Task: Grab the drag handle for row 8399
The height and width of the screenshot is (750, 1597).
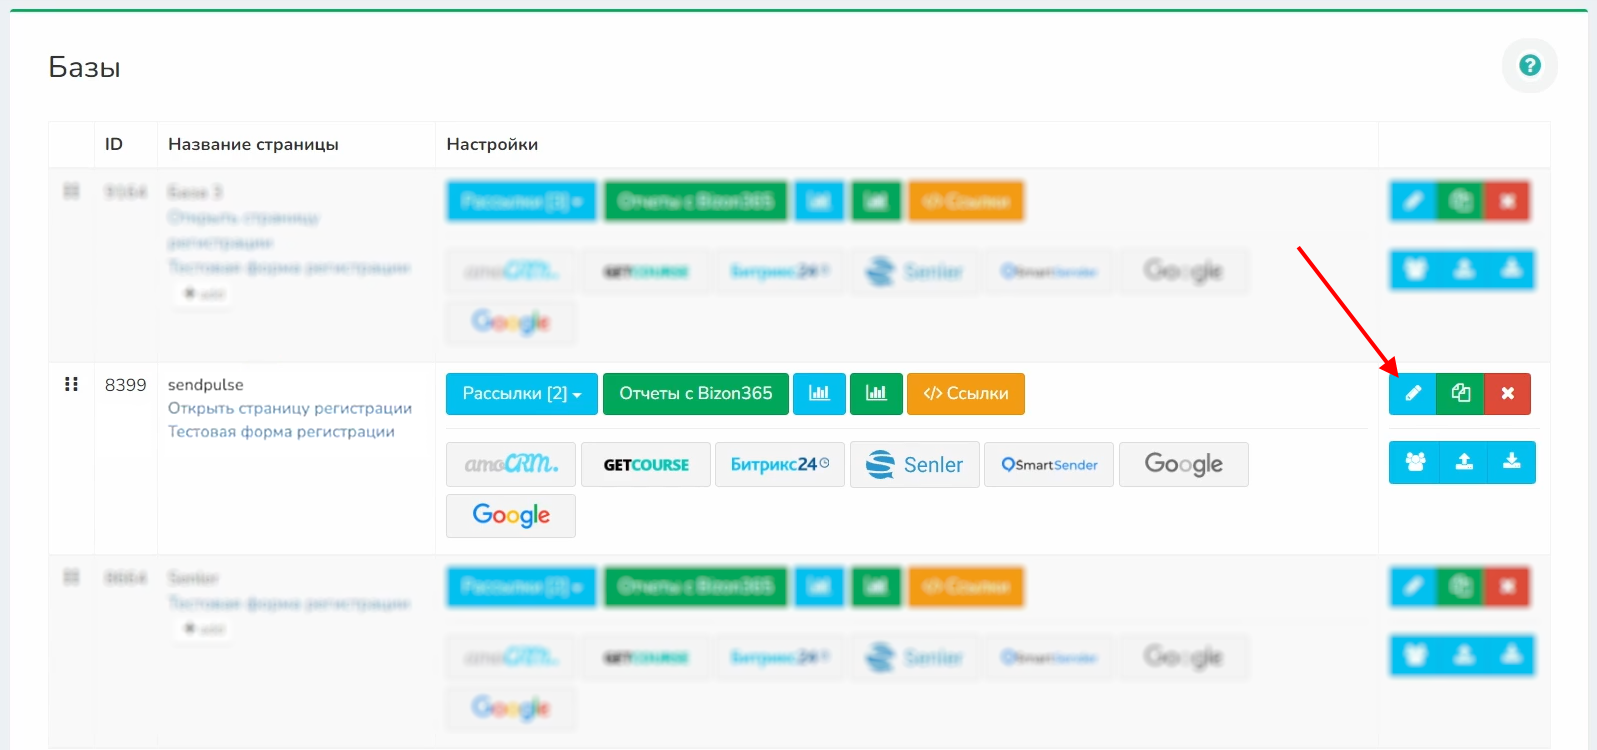Action: click(x=71, y=384)
